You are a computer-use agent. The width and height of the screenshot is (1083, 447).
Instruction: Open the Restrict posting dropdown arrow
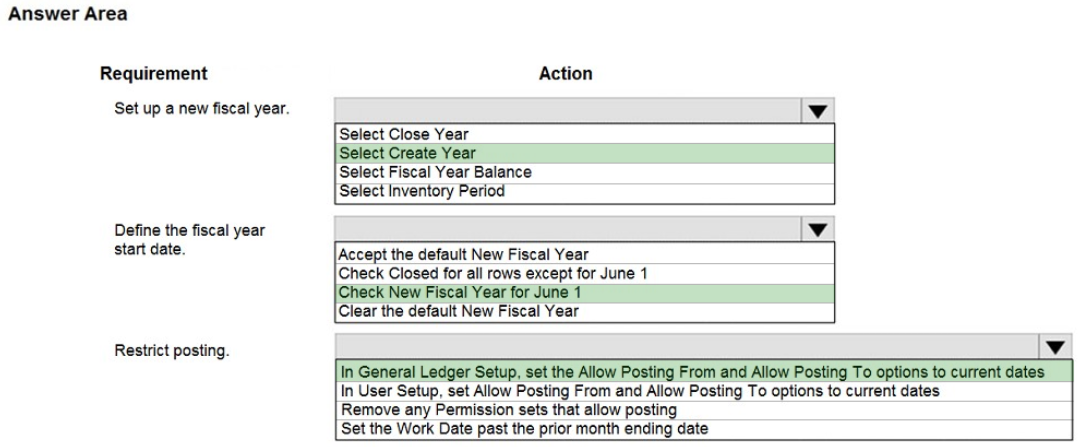tap(1053, 348)
